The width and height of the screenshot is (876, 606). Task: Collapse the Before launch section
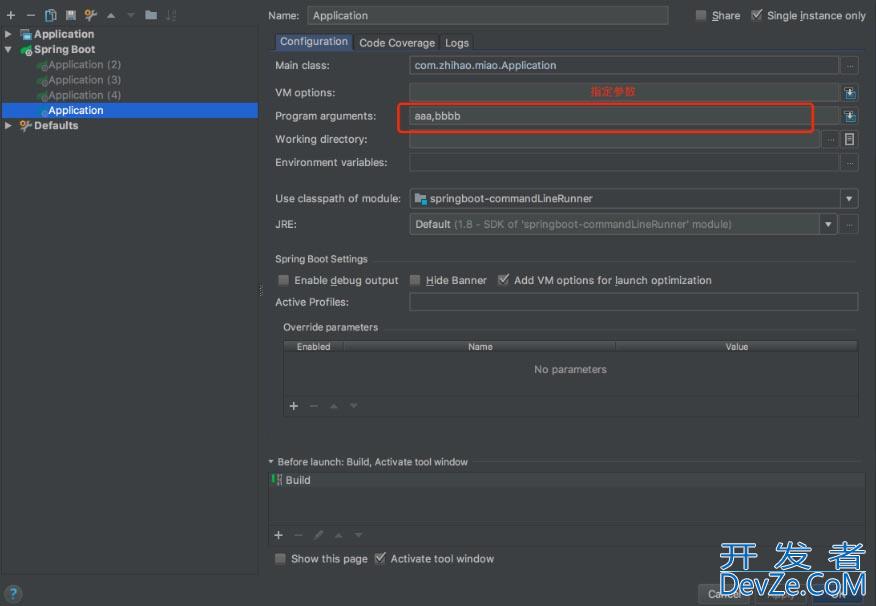tap(271, 462)
